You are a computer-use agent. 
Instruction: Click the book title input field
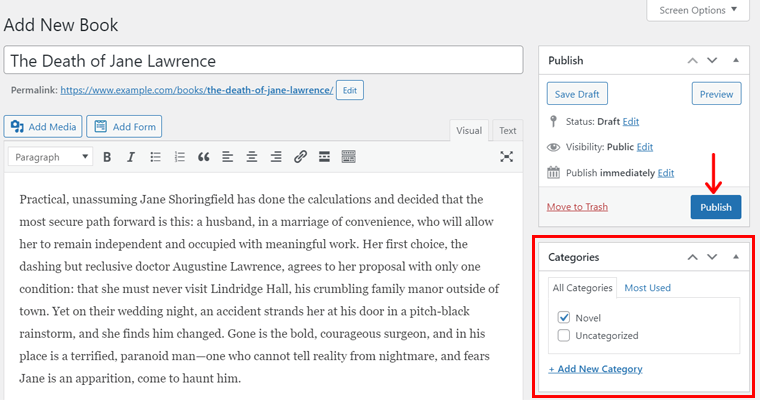click(x=263, y=60)
